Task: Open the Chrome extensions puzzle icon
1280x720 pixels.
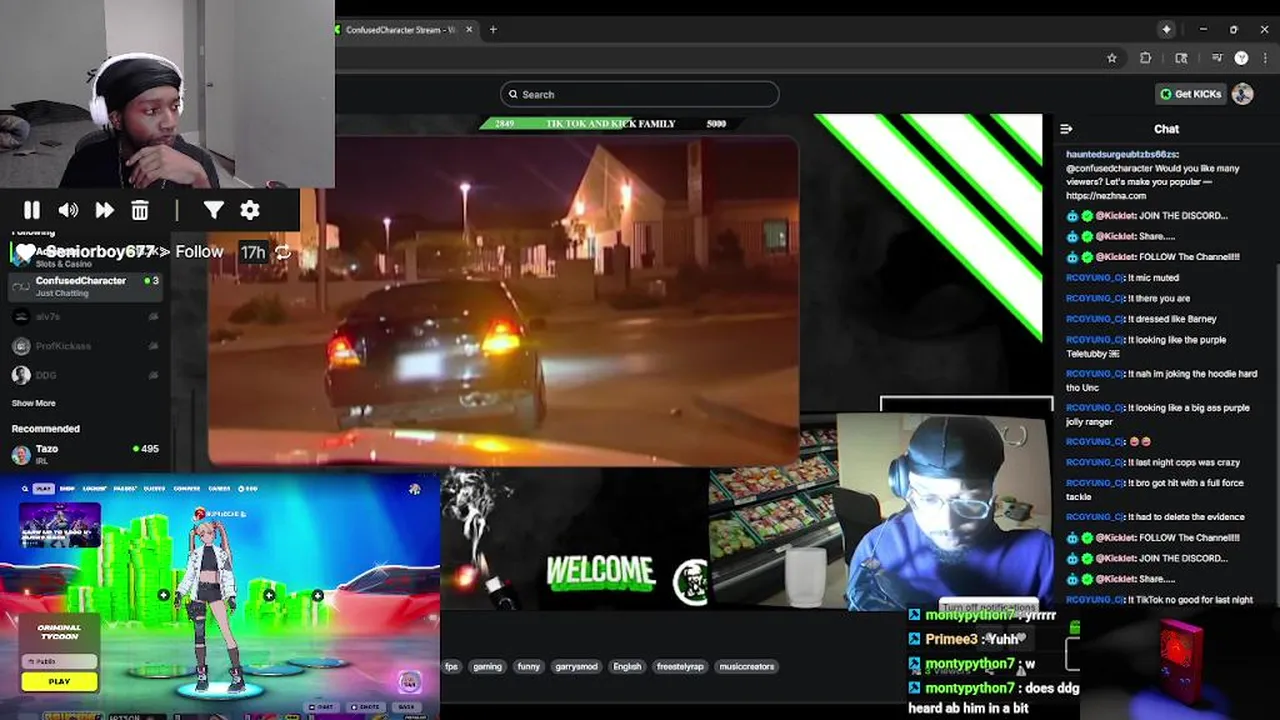Action: (x=1146, y=58)
